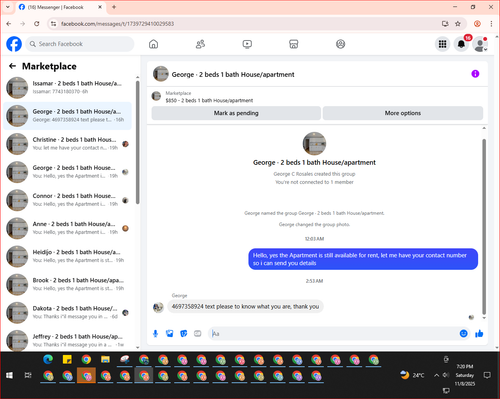The image size is (500, 399).
Task: Open the Marketplace storefront icon
Action: click(294, 44)
